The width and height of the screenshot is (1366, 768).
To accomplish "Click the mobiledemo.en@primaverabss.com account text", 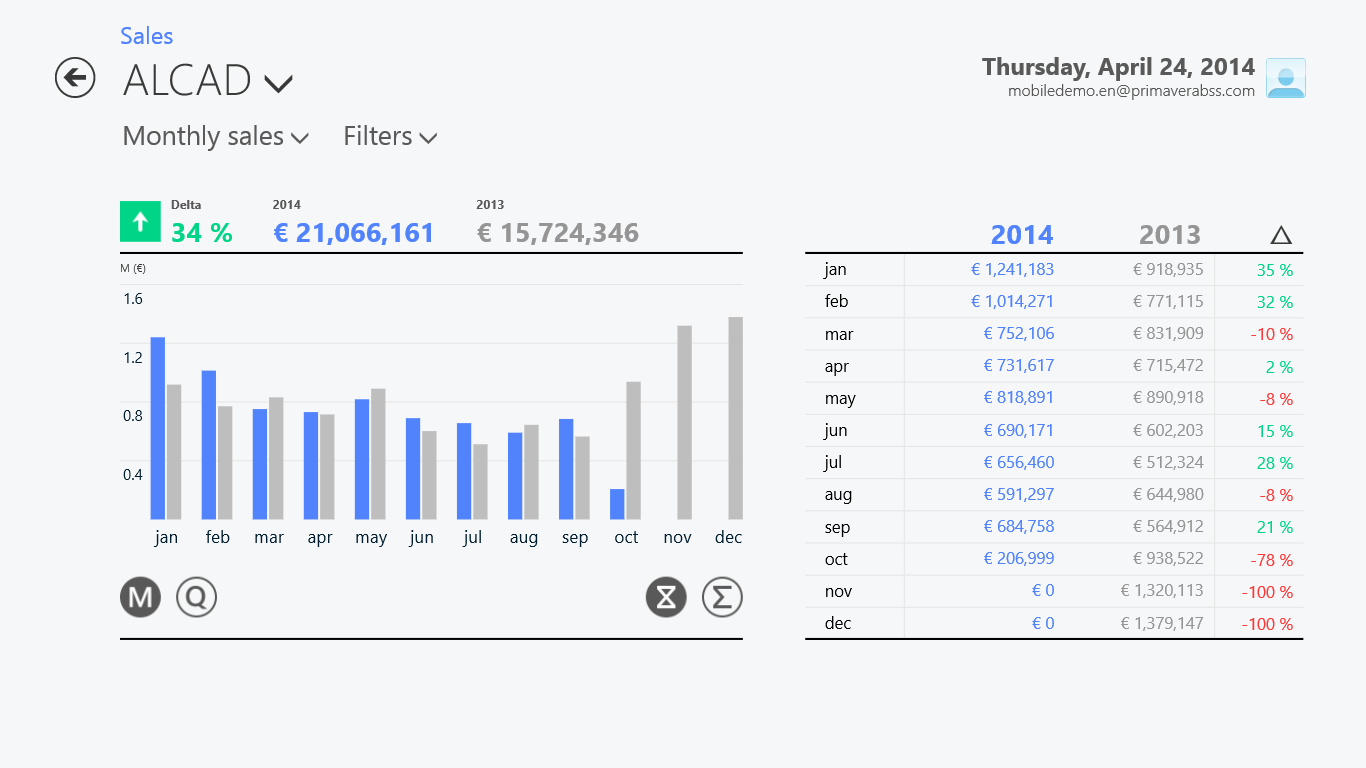I will [x=1131, y=90].
